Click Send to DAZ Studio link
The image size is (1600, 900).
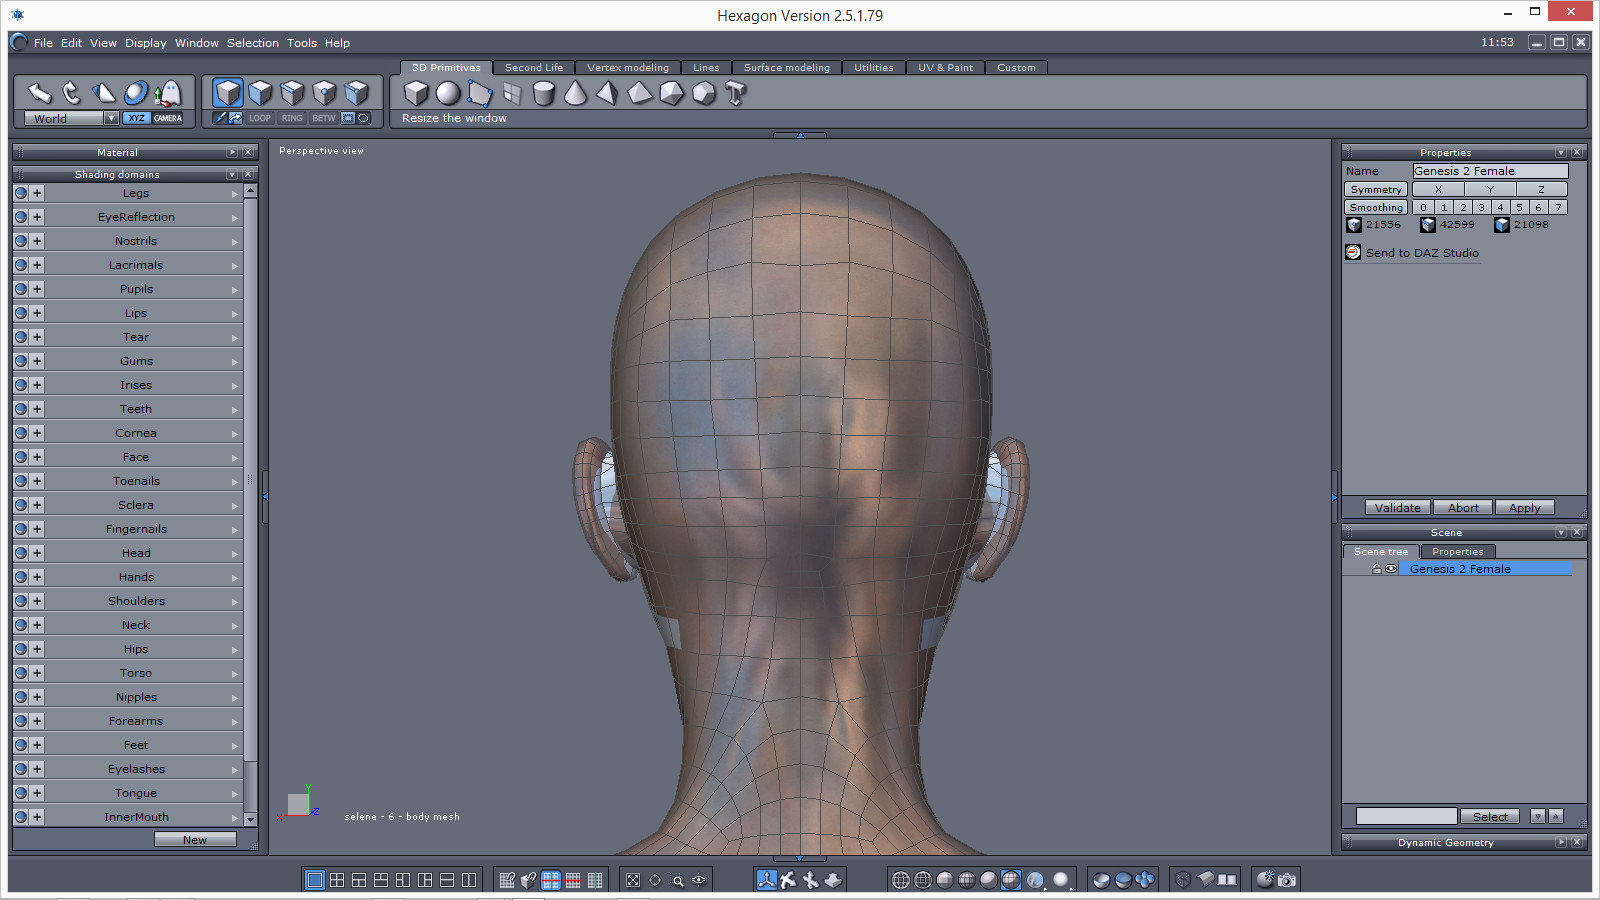click(x=1422, y=253)
